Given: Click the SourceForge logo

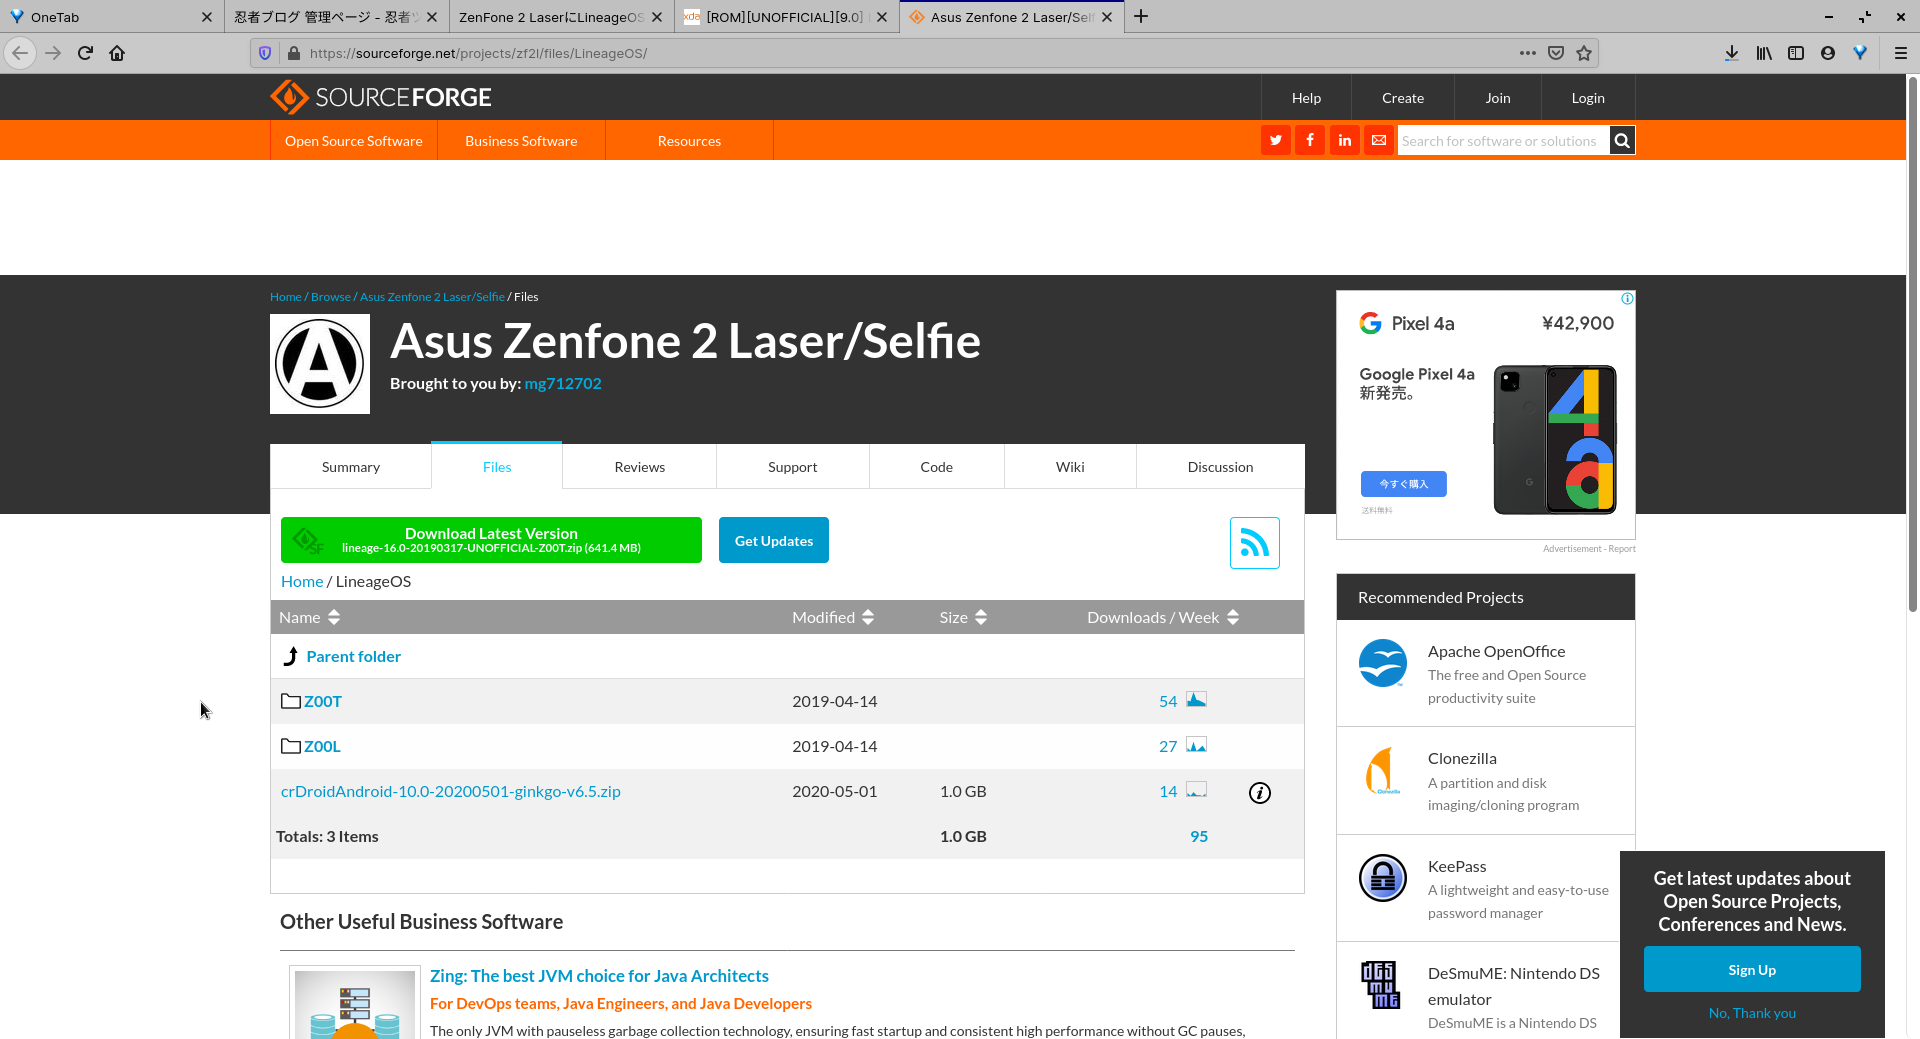Looking at the screenshot, I should 381,97.
